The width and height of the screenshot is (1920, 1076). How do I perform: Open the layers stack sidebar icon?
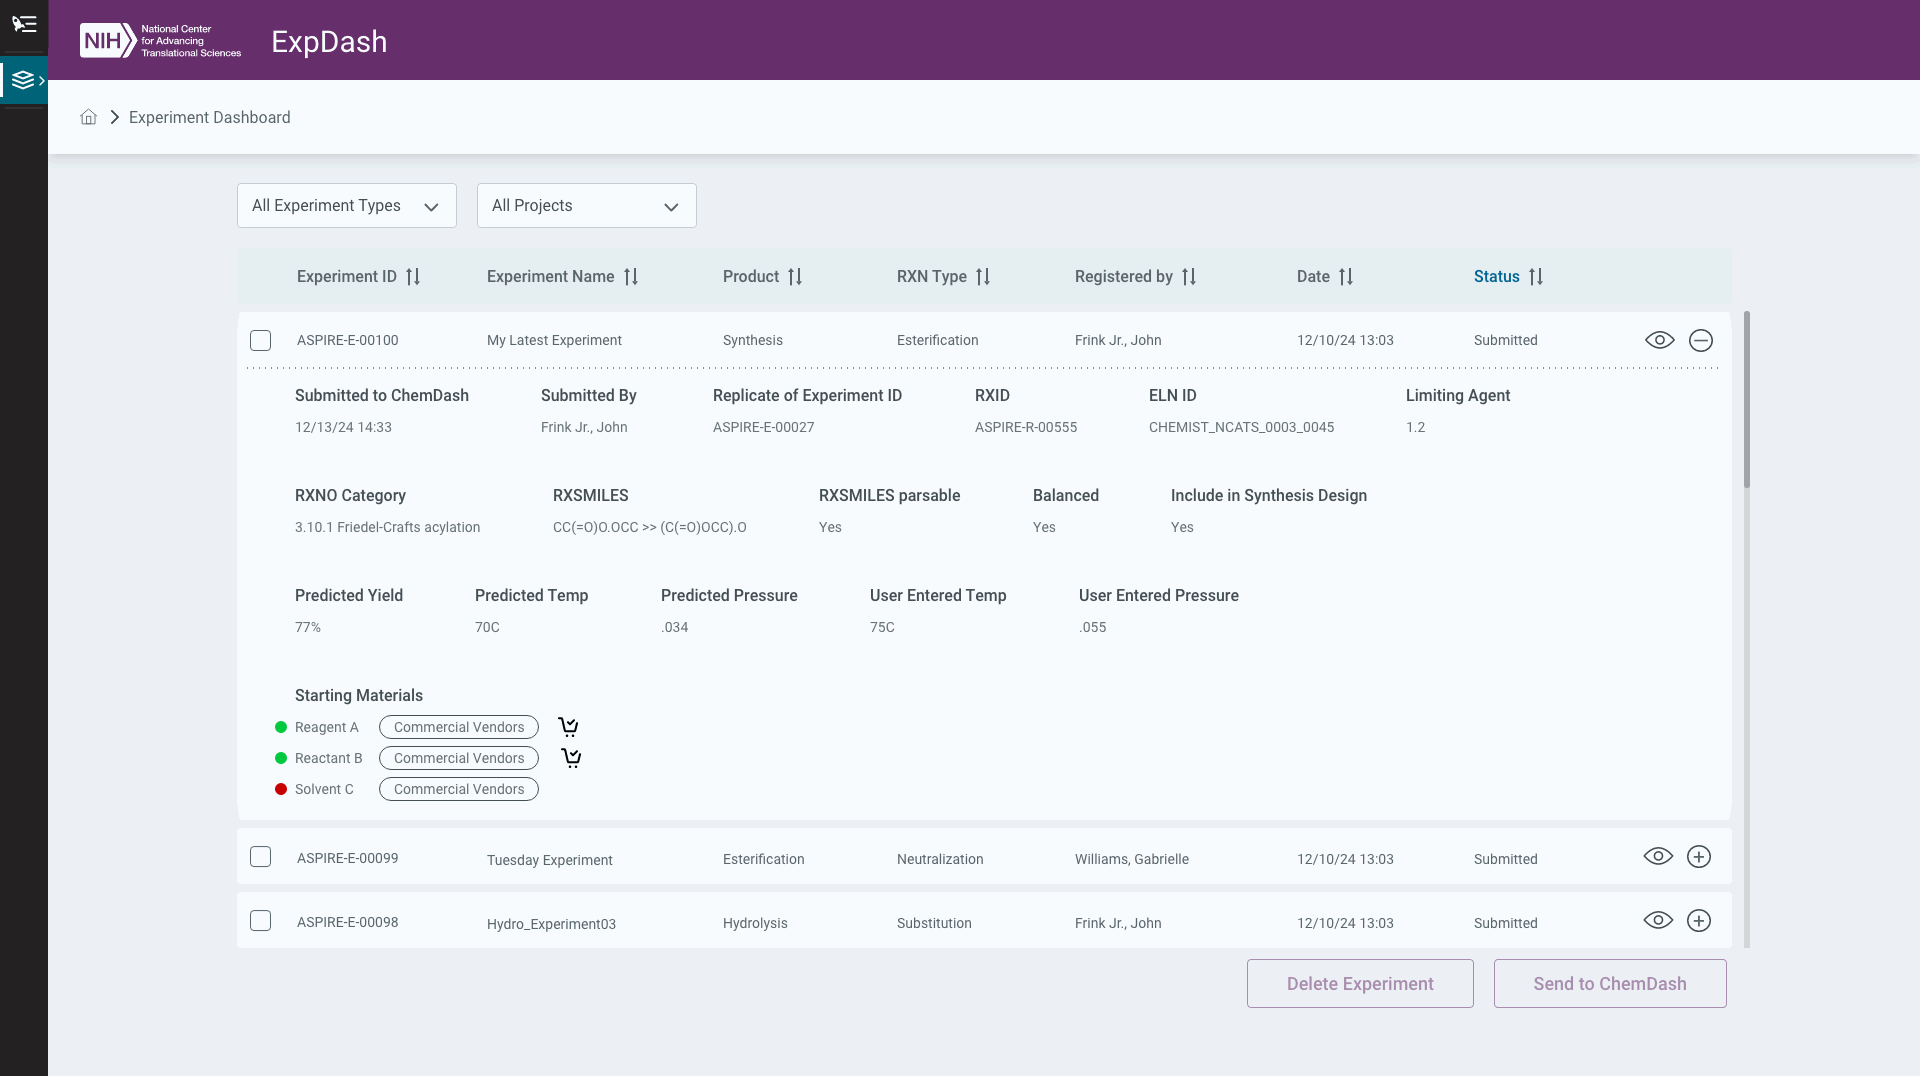point(24,80)
